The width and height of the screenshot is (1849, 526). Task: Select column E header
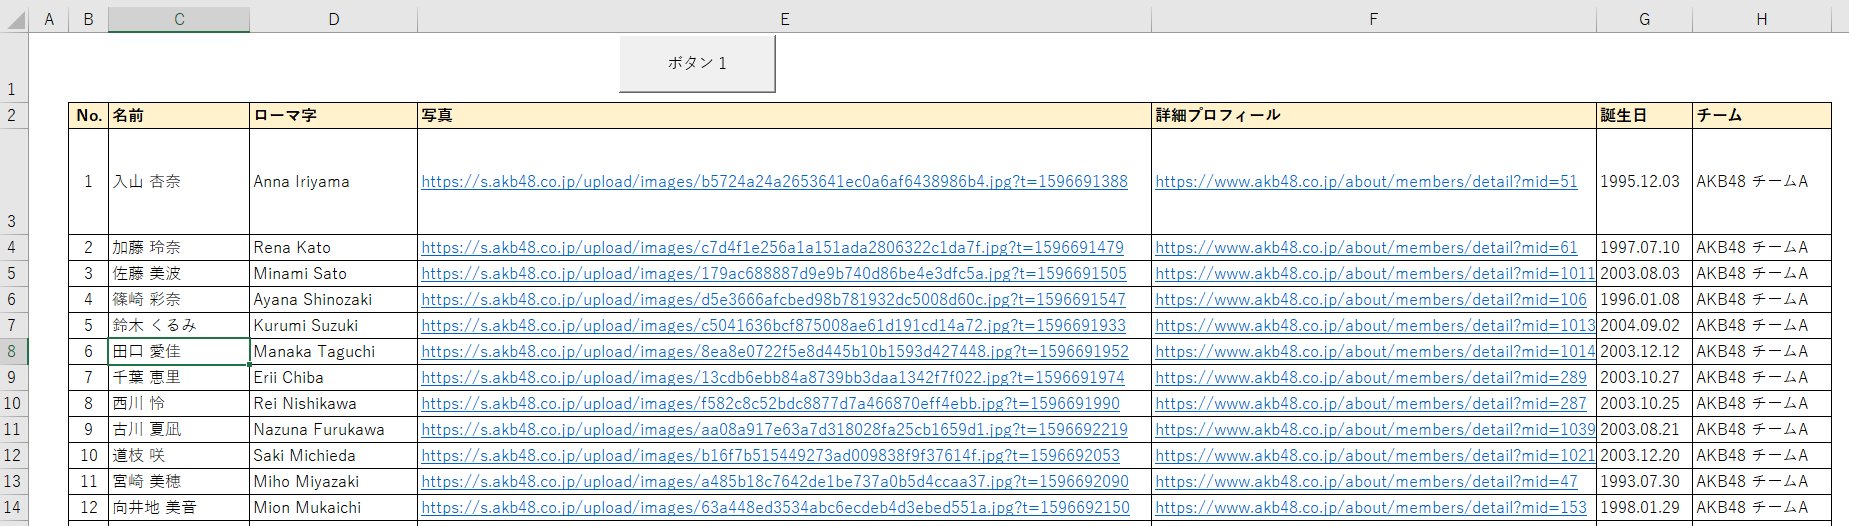(x=784, y=19)
